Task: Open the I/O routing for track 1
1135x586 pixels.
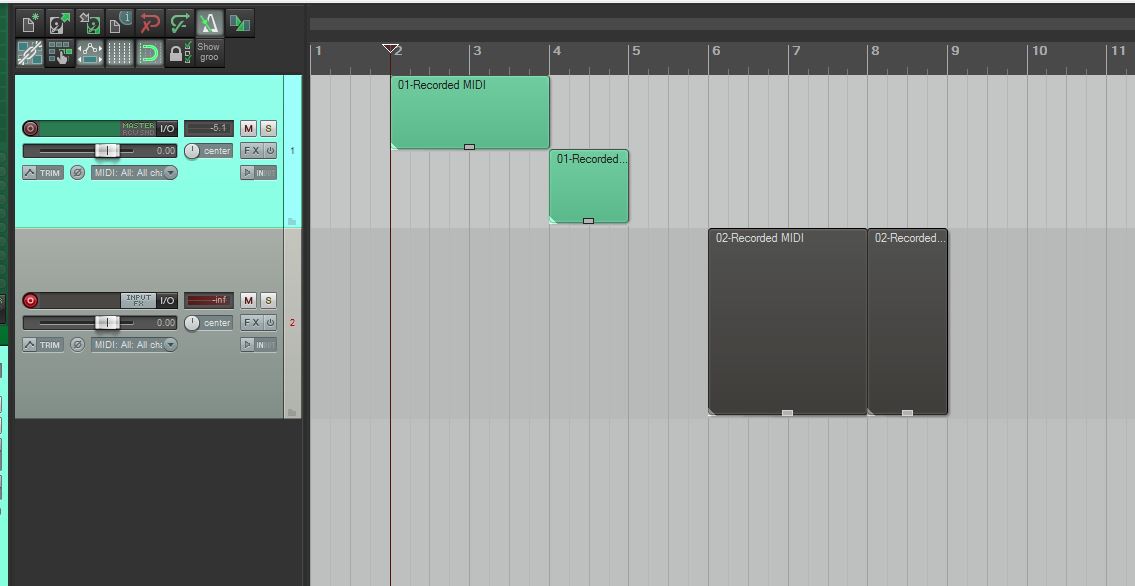Action: [167, 129]
